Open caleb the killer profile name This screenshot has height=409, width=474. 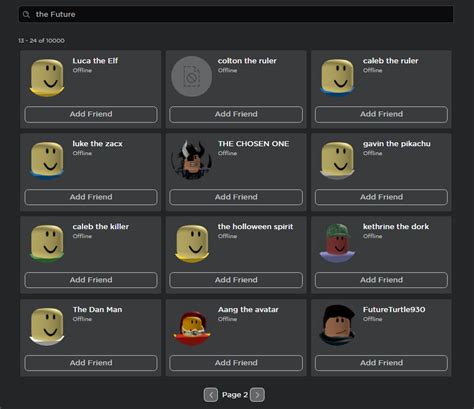click(x=101, y=227)
